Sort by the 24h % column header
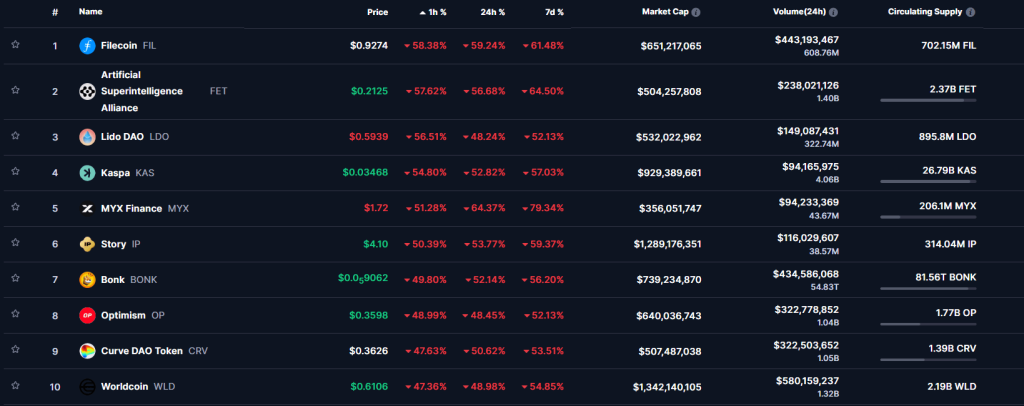 (493, 12)
